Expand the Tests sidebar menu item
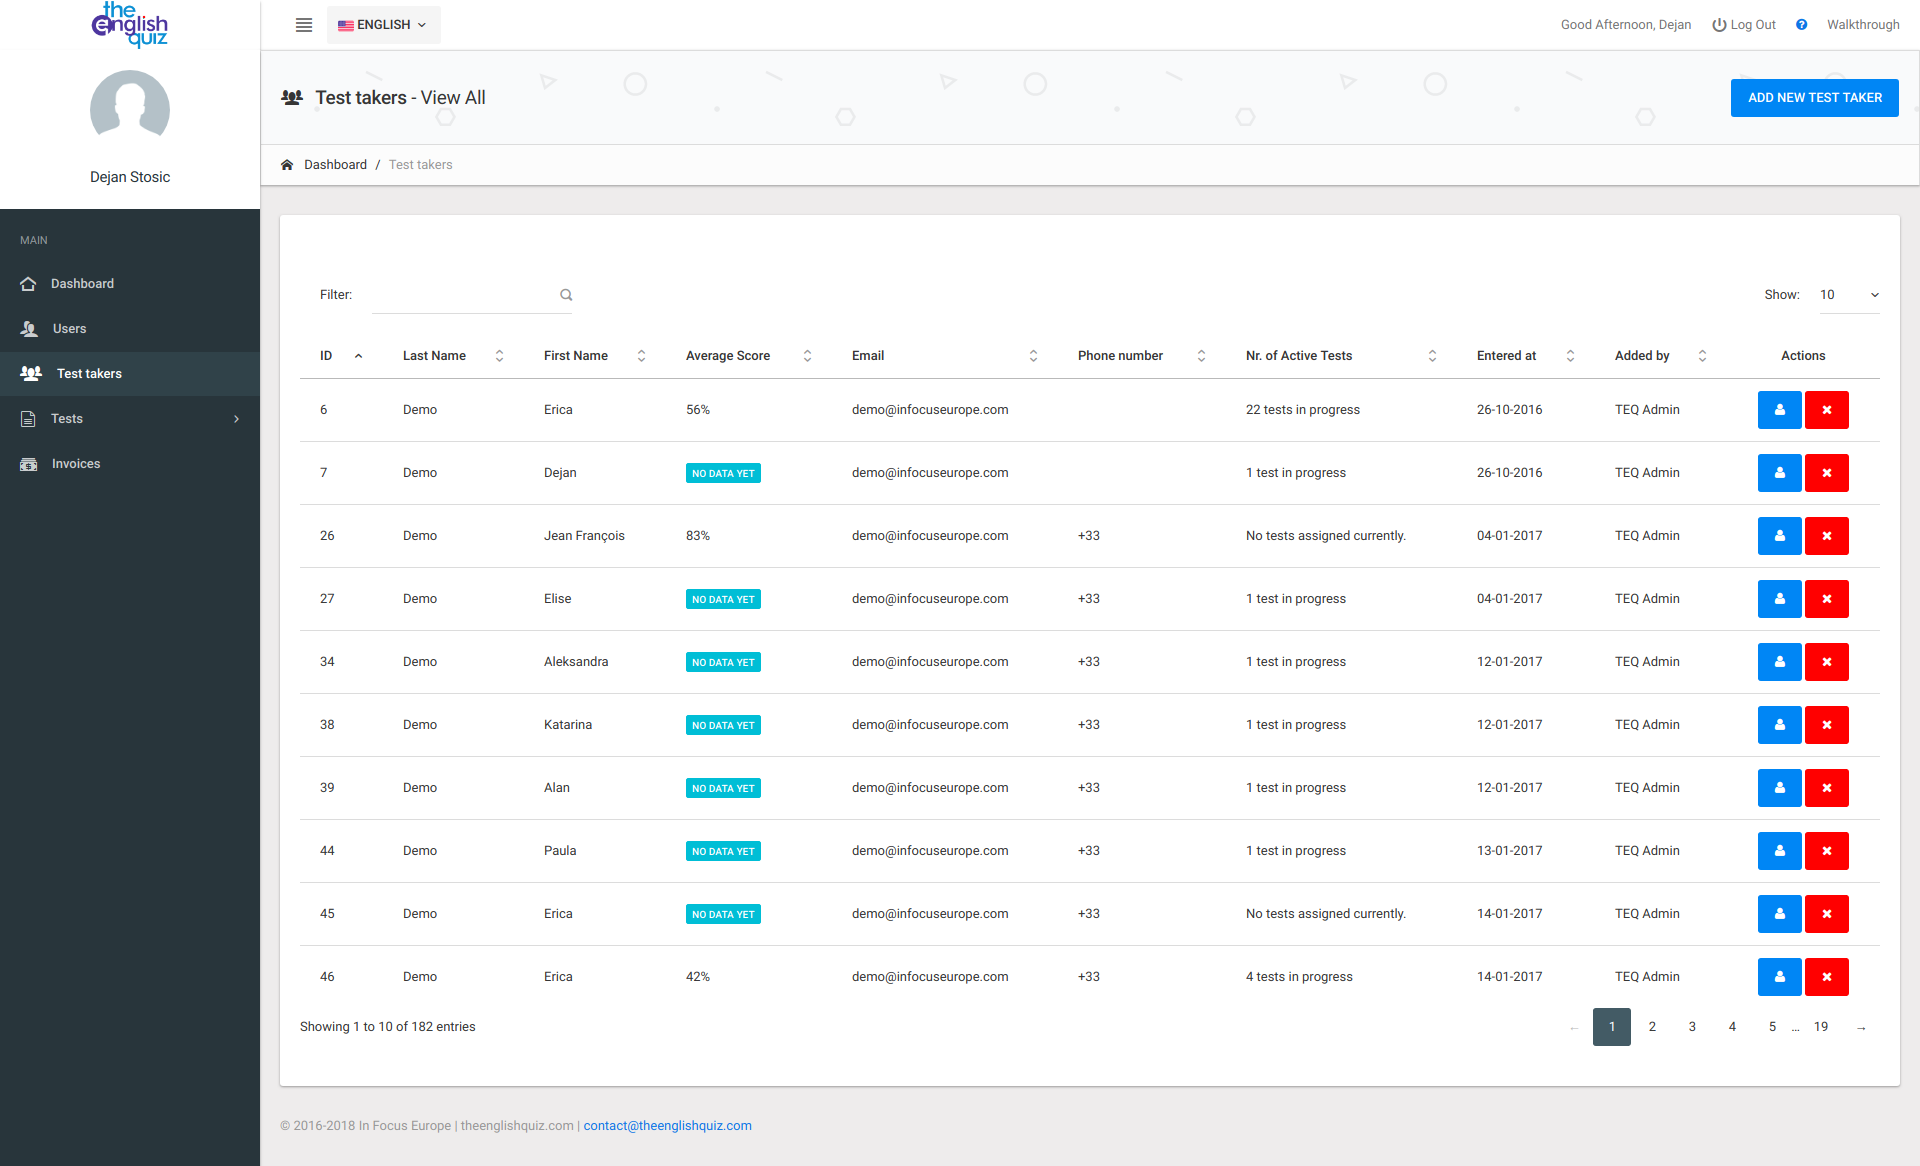Image resolution: width=1920 pixels, height=1166 pixels. [129, 418]
